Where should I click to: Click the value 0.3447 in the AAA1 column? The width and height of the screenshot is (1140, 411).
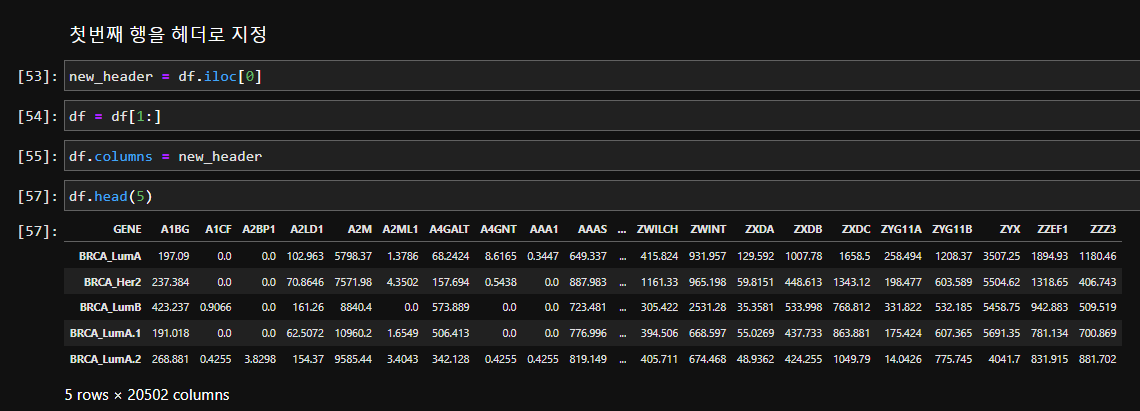(x=542, y=255)
